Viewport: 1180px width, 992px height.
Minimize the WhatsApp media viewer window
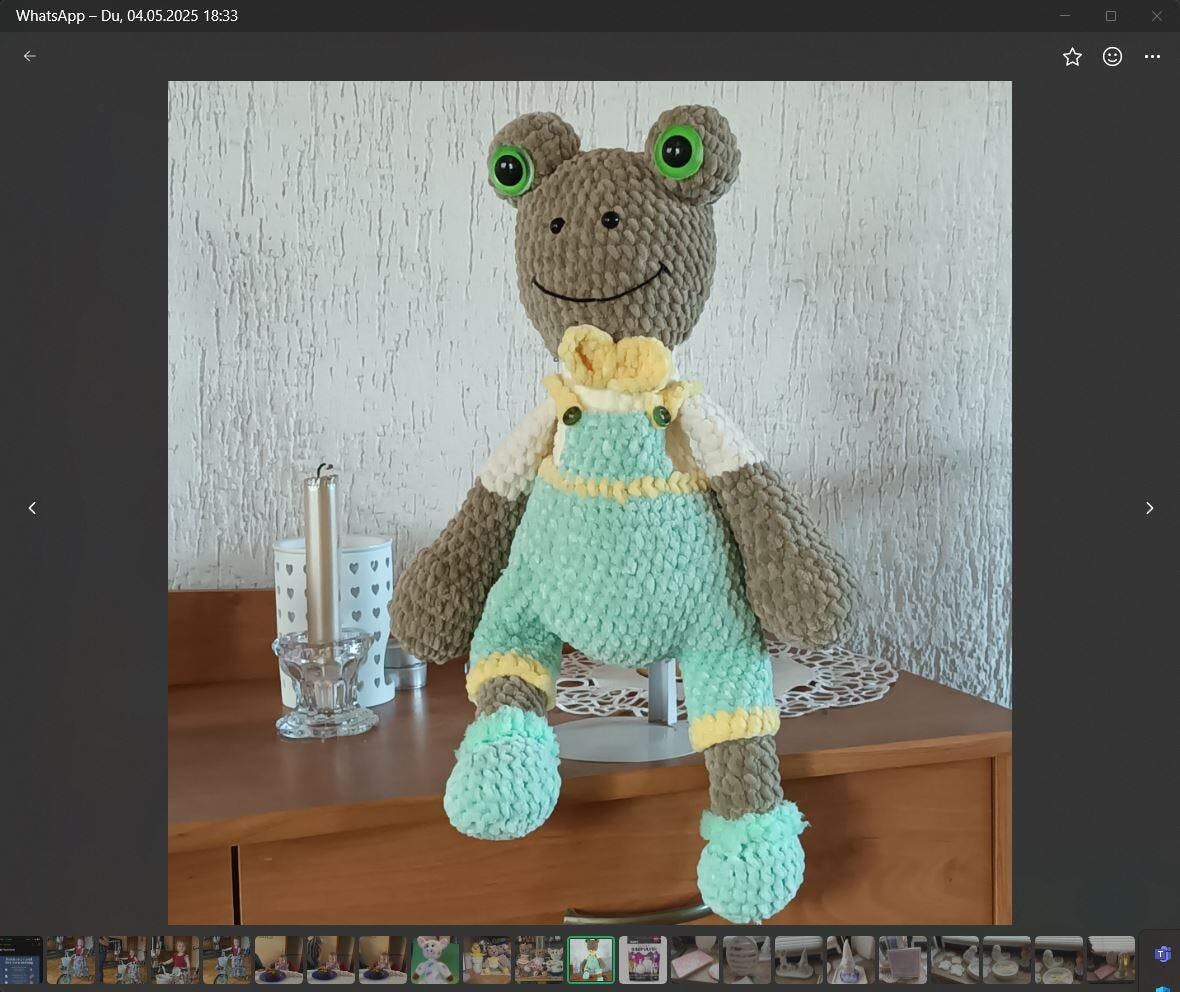tap(1065, 16)
